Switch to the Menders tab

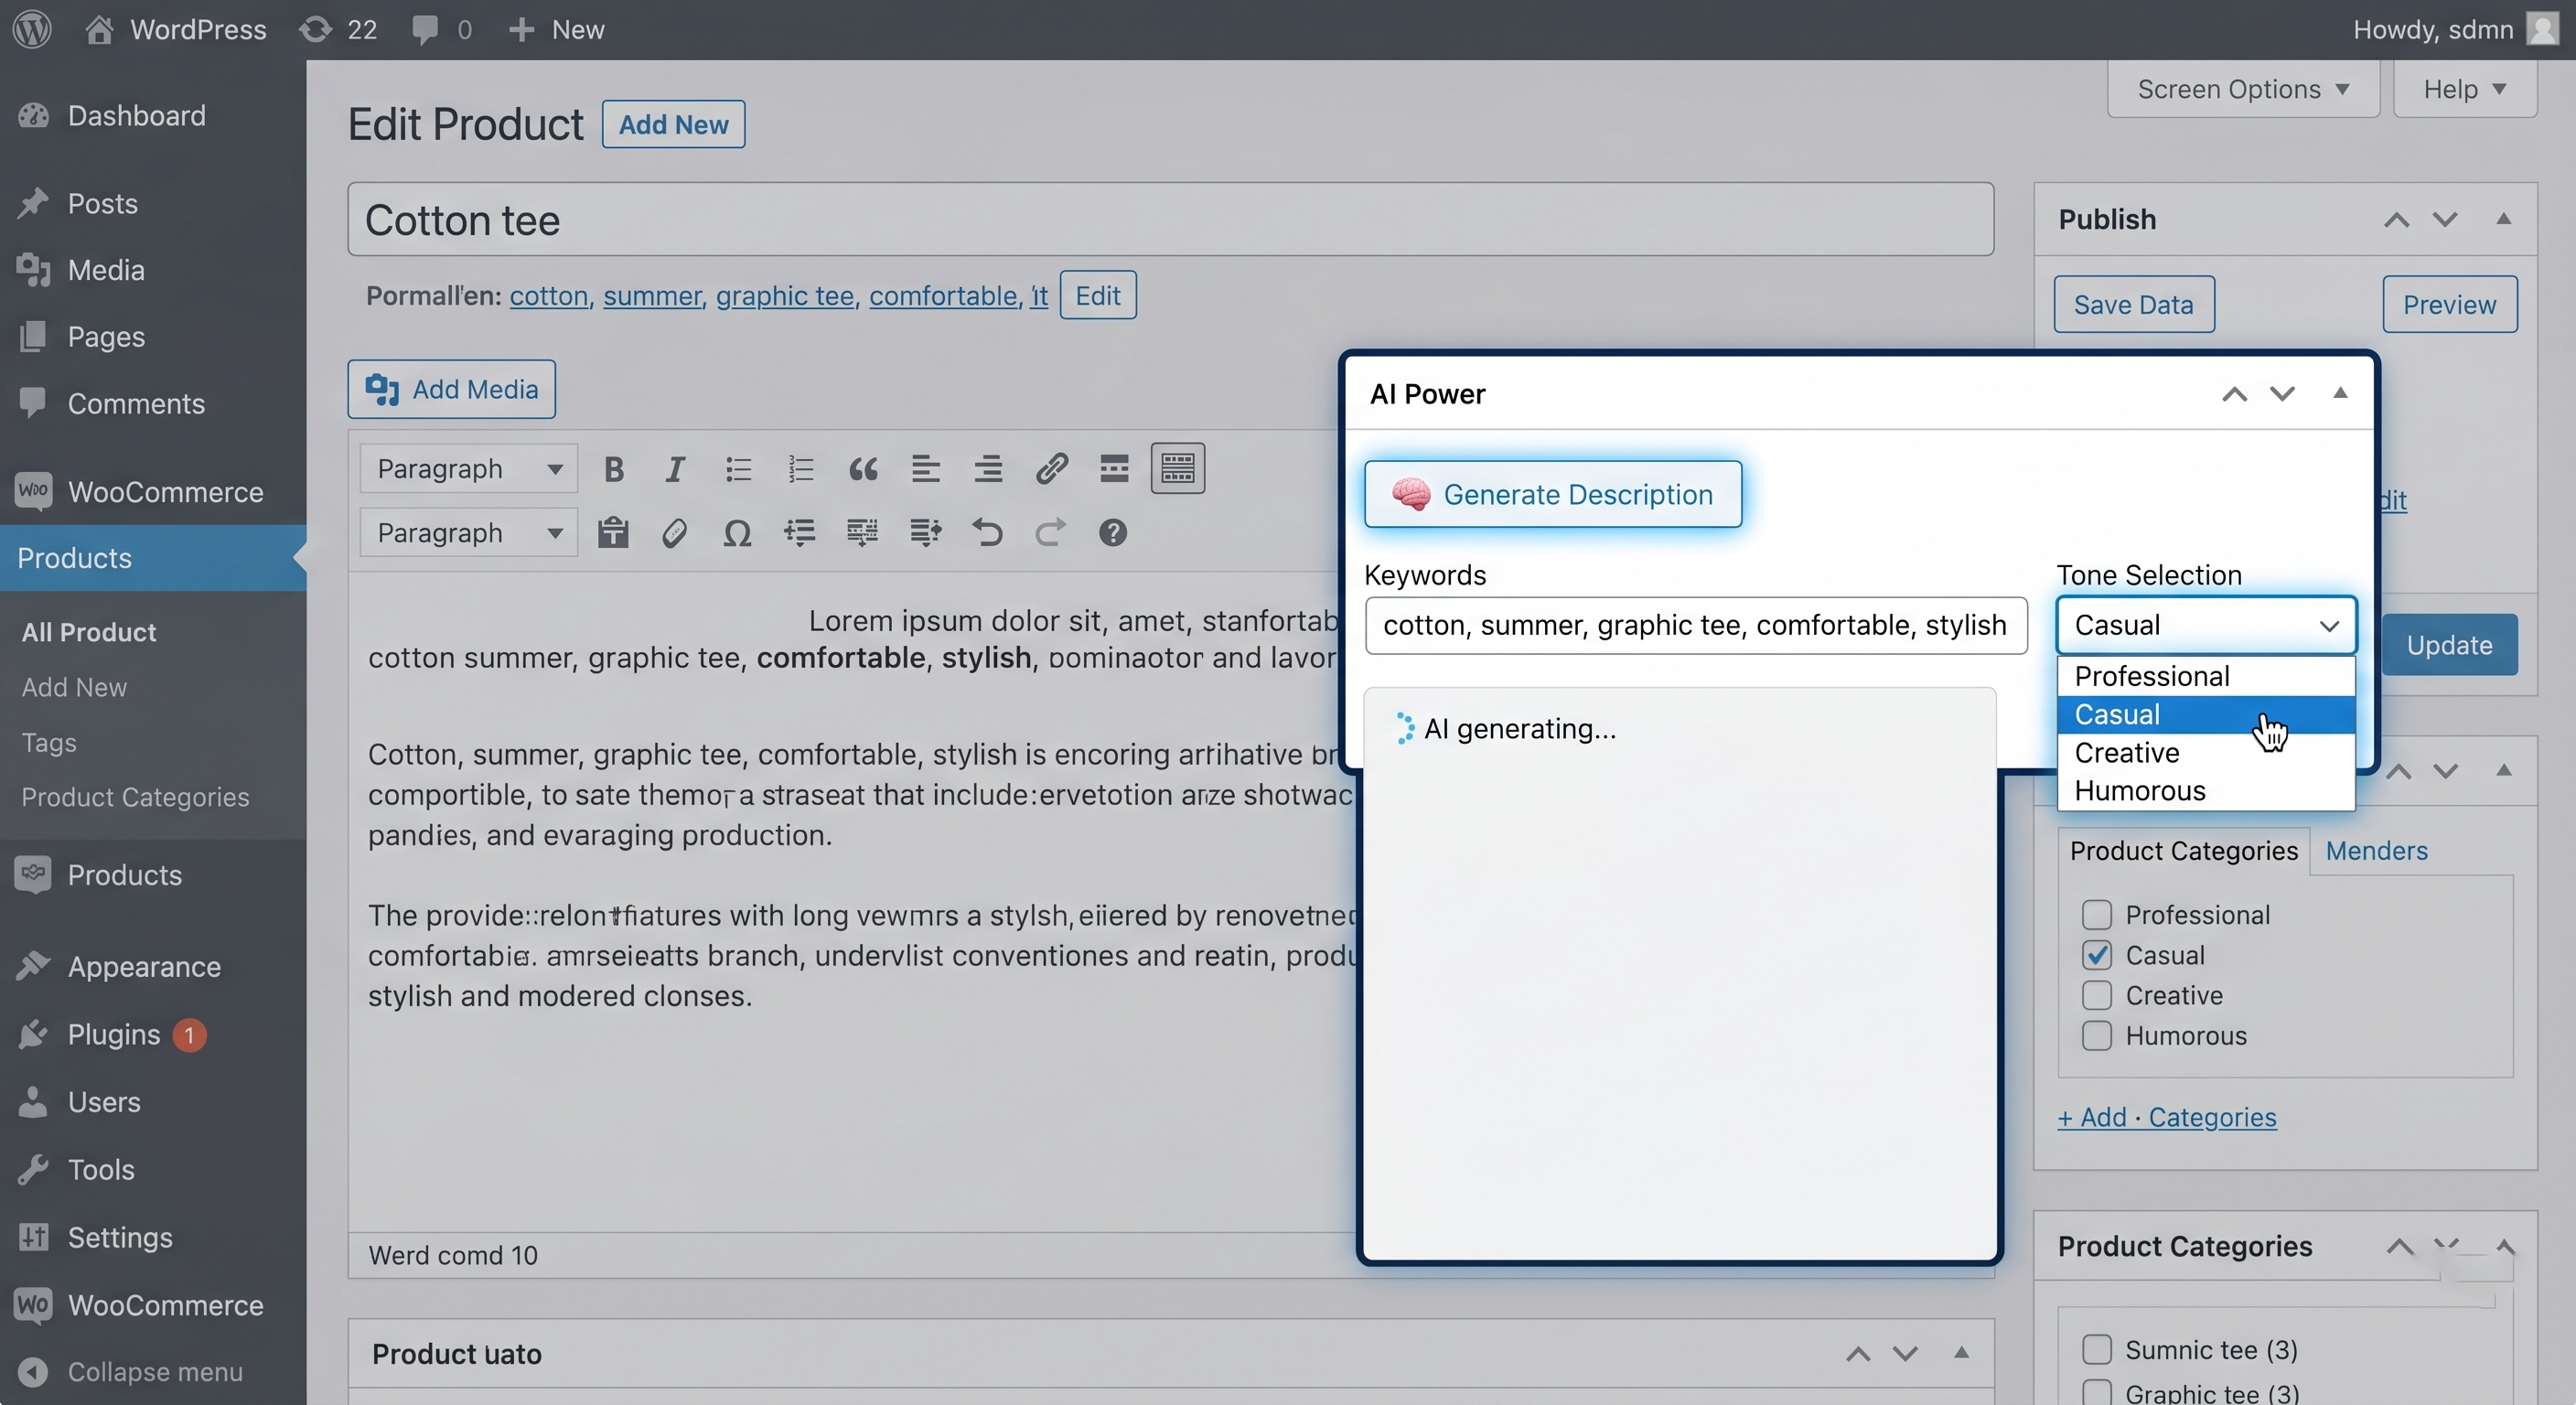click(2376, 851)
